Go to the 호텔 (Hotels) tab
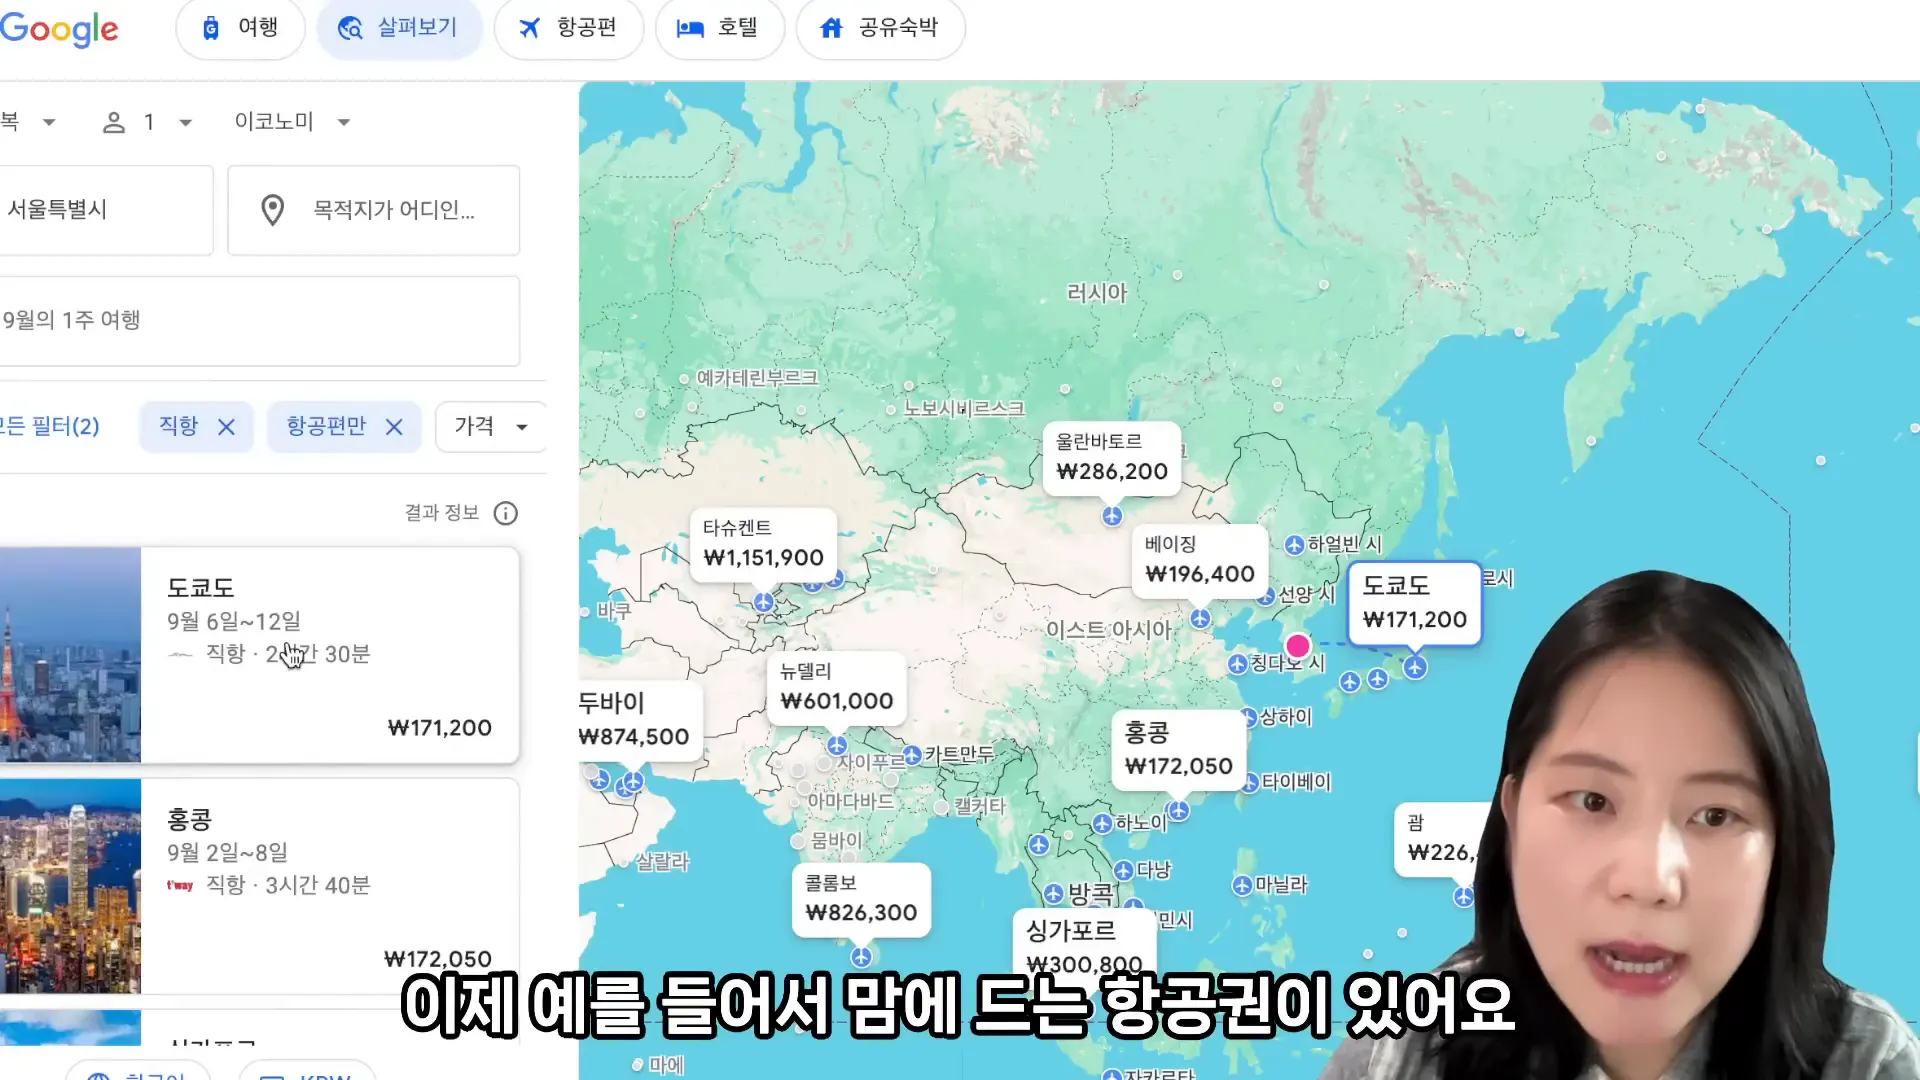Screen dimensions: 1920x1080 (719, 28)
